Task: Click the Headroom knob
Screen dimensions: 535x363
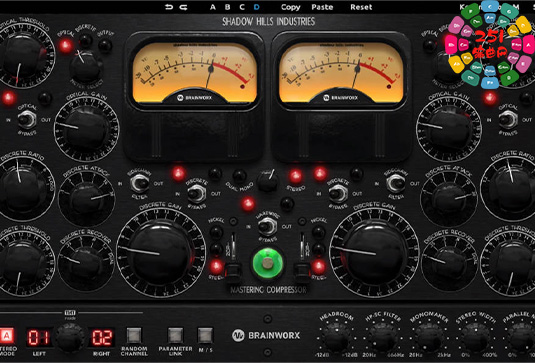Action: (x=336, y=337)
